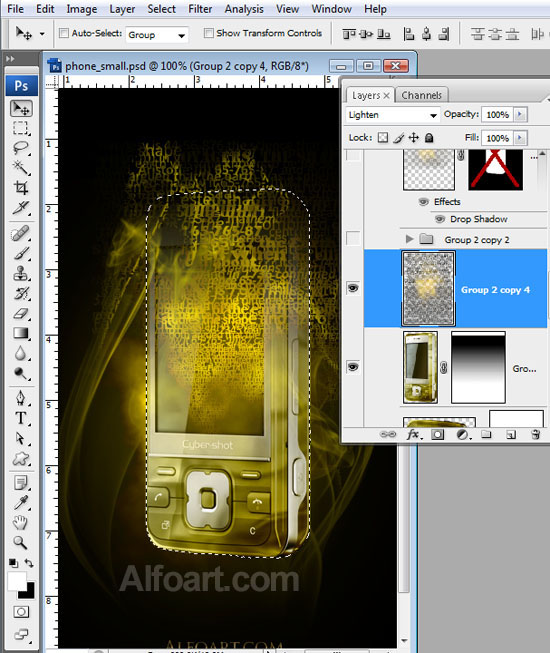Swap foreground and background colors
The width and height of the screenshot is (550, 653).
coord(29,563)
